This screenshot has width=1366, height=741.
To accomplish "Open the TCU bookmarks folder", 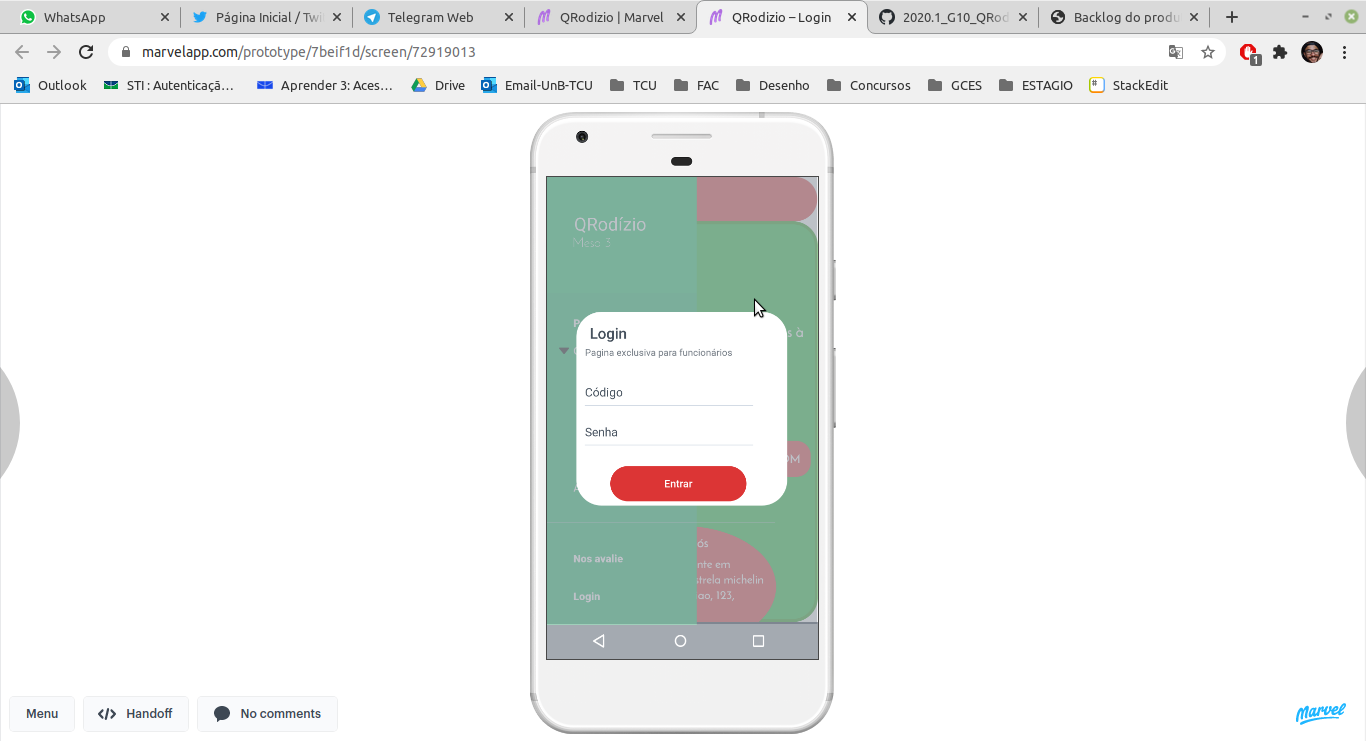I will point(633,85).
